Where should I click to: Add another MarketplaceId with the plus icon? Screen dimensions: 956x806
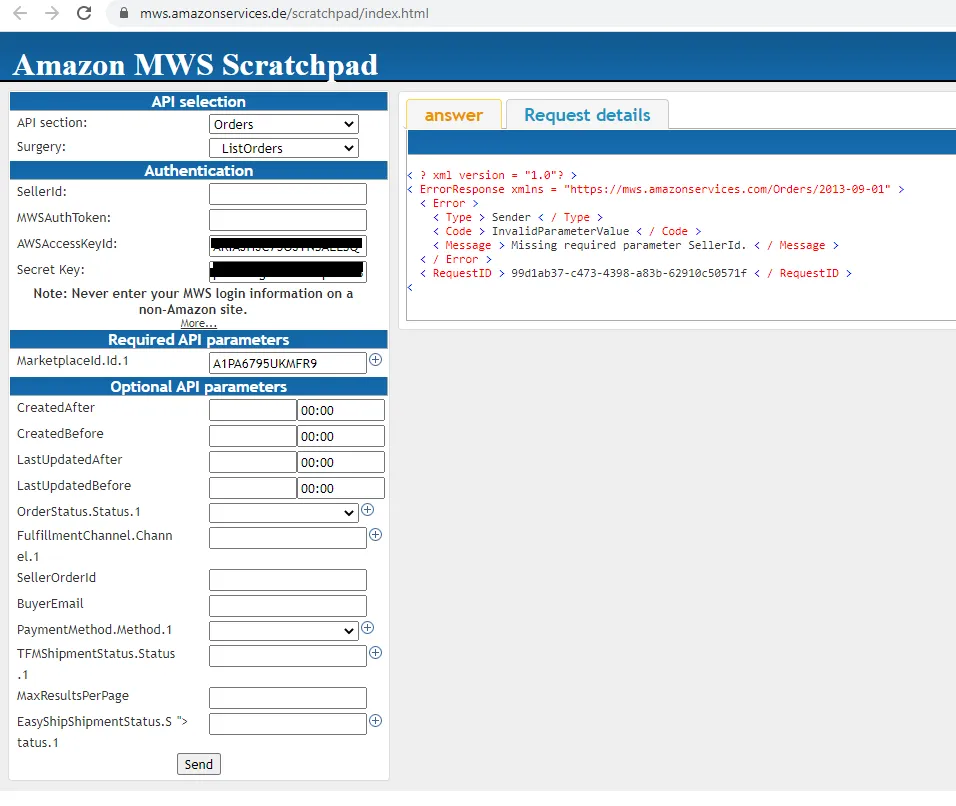tap(376, 360)
